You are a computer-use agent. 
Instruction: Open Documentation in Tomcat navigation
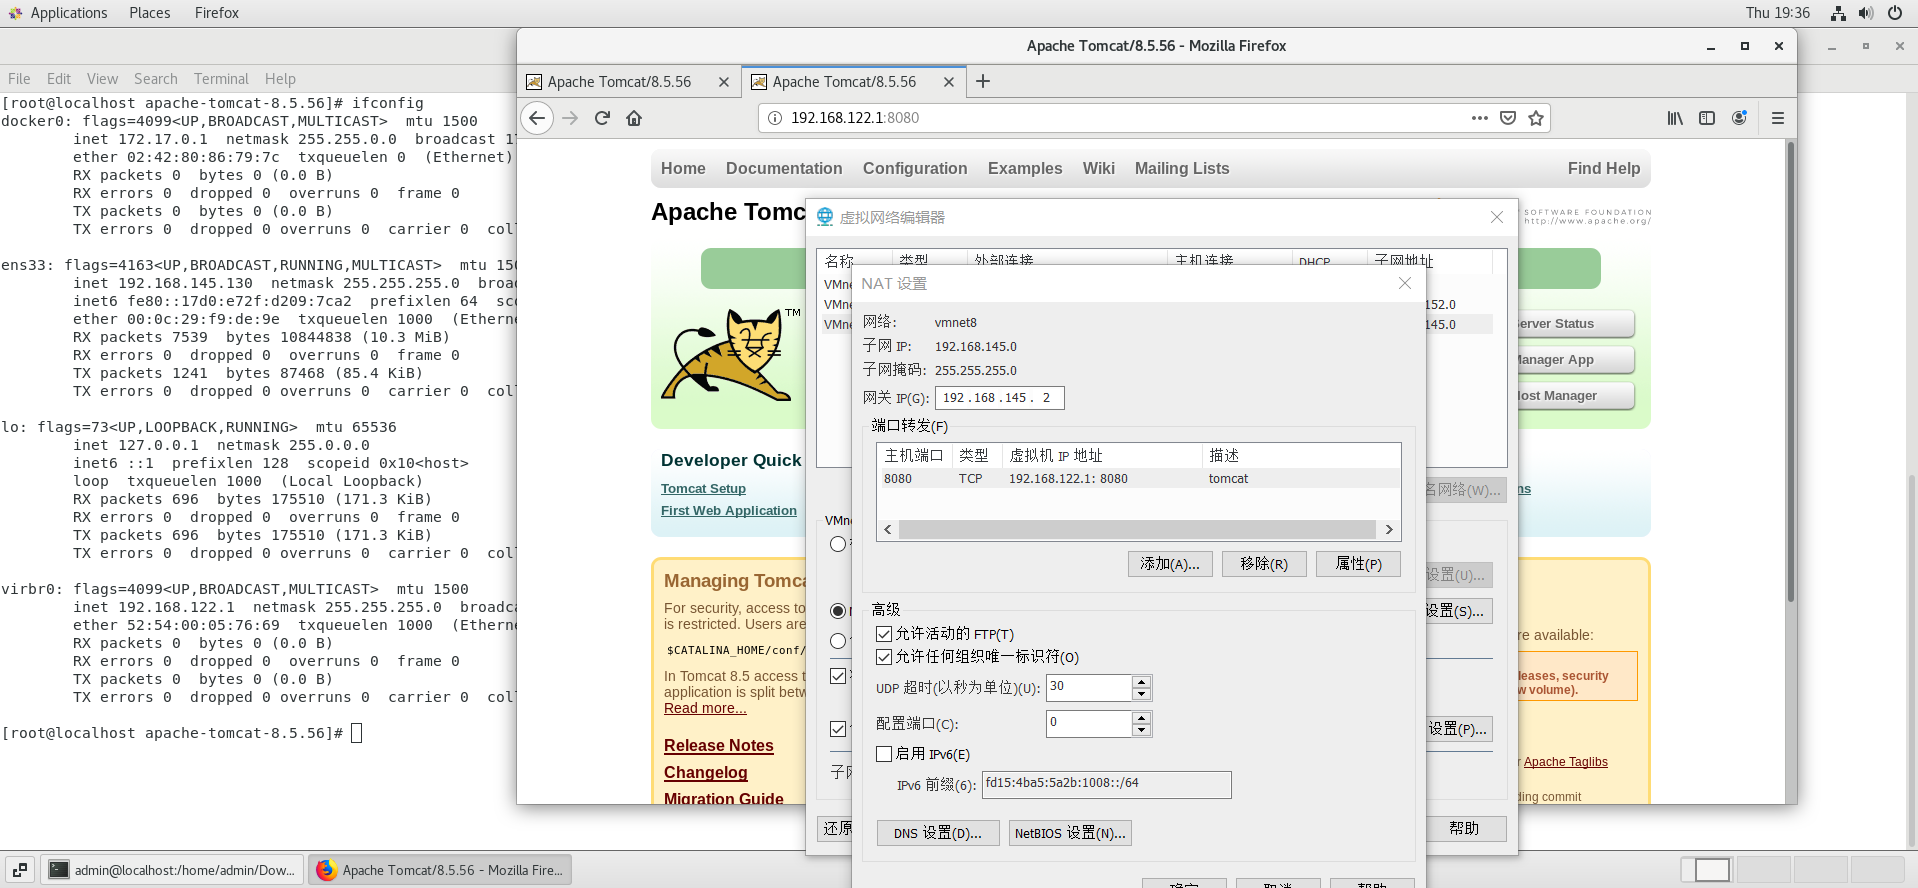point(784,169)
